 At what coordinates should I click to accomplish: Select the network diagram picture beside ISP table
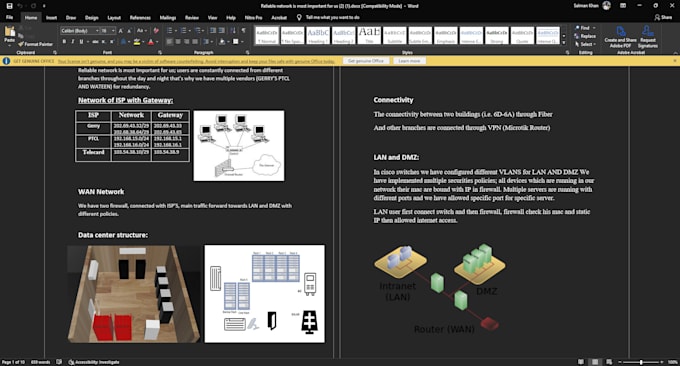point(239,145)
